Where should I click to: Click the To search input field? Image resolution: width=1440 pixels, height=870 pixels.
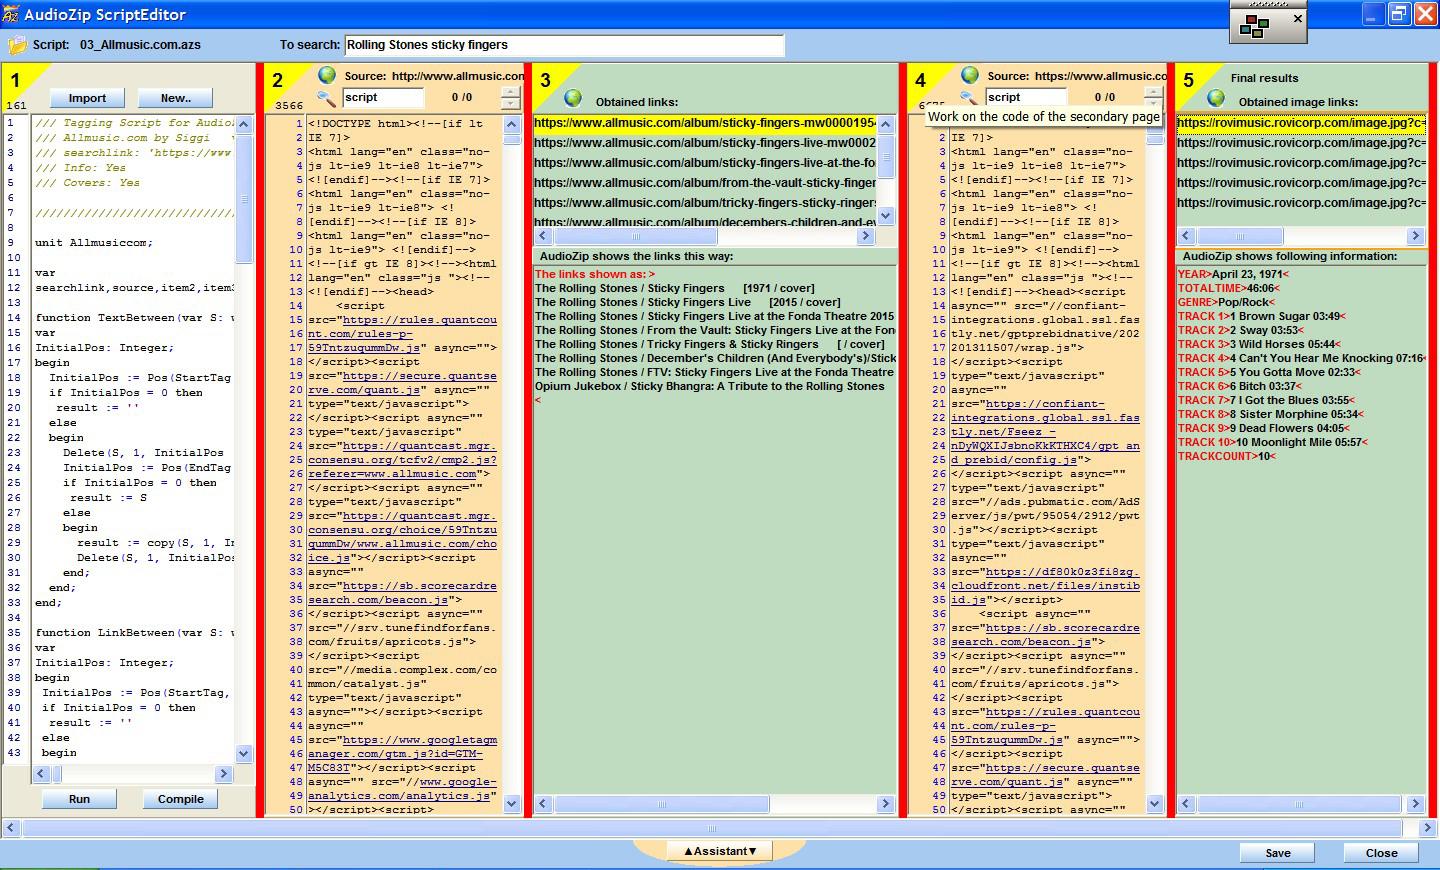[x=564, y=45]
